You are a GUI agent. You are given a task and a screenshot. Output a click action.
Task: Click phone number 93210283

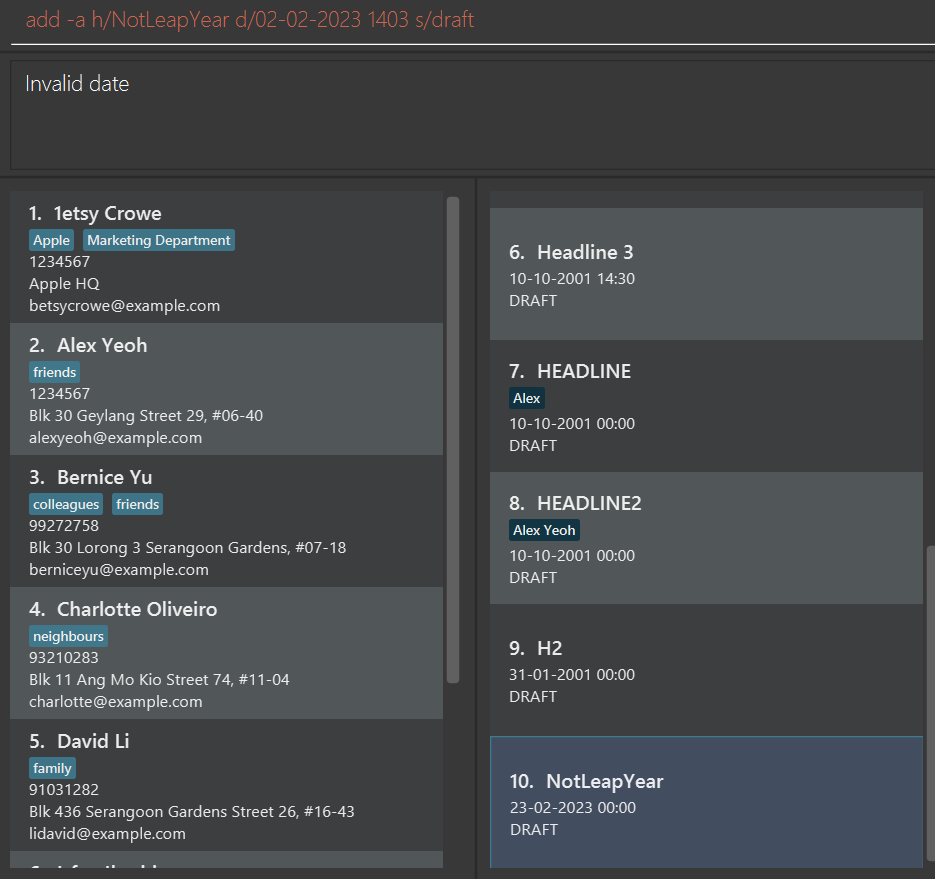click(x=64, y=658)
